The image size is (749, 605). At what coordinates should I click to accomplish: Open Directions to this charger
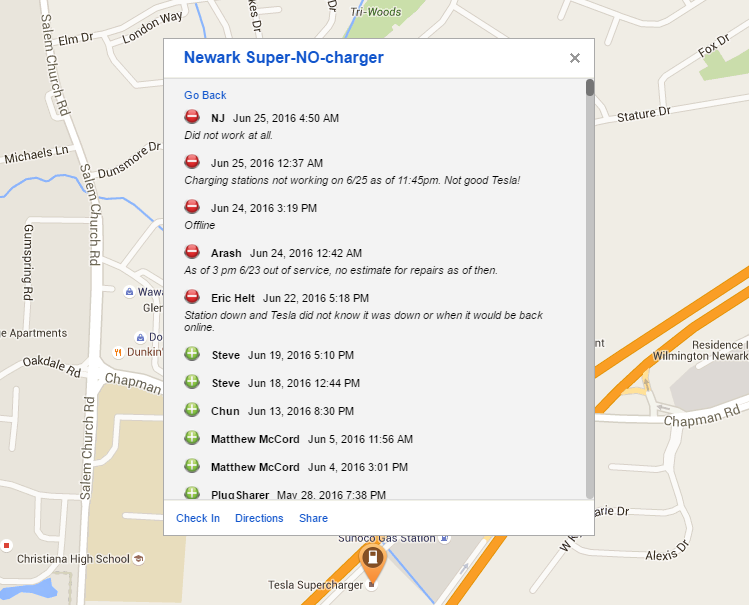tap(259, 518)
